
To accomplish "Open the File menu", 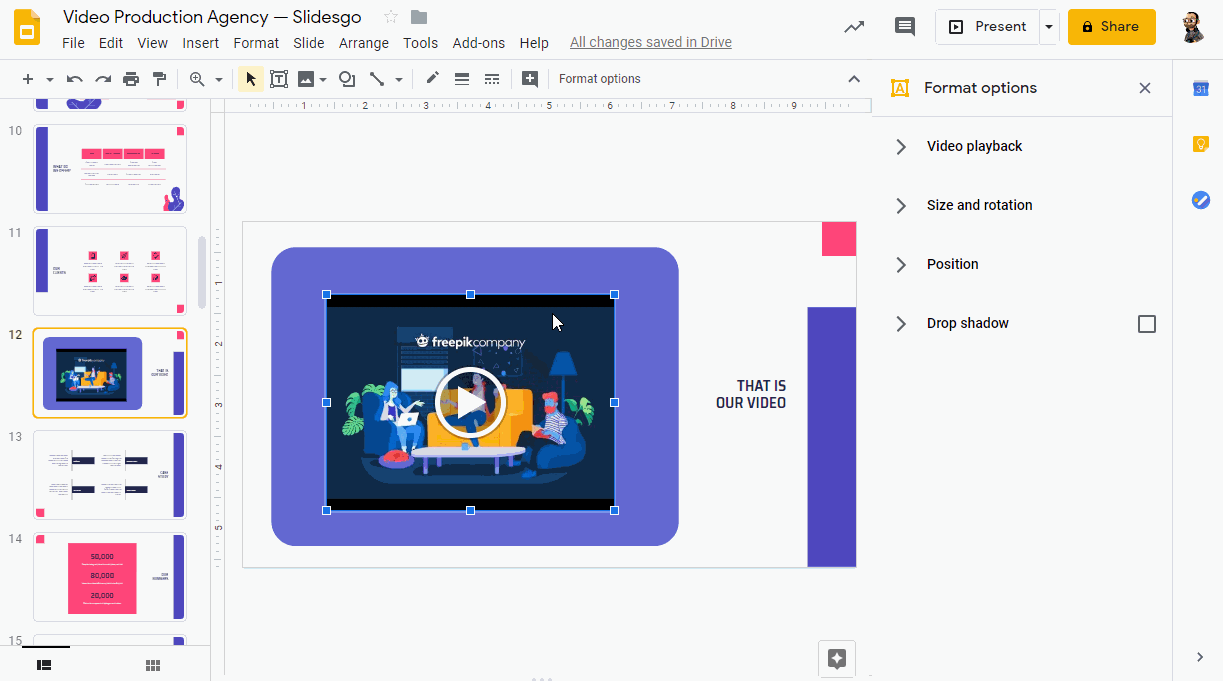I will pyautogui.click(x=73, y=43).
